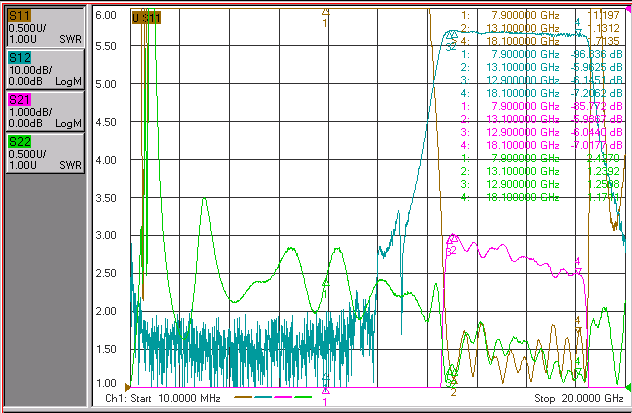This screenshot has width=632, height=413.
Task: Click S22 readout value '1.2508'
Action: pyautogui.click(x=603, y=184)
